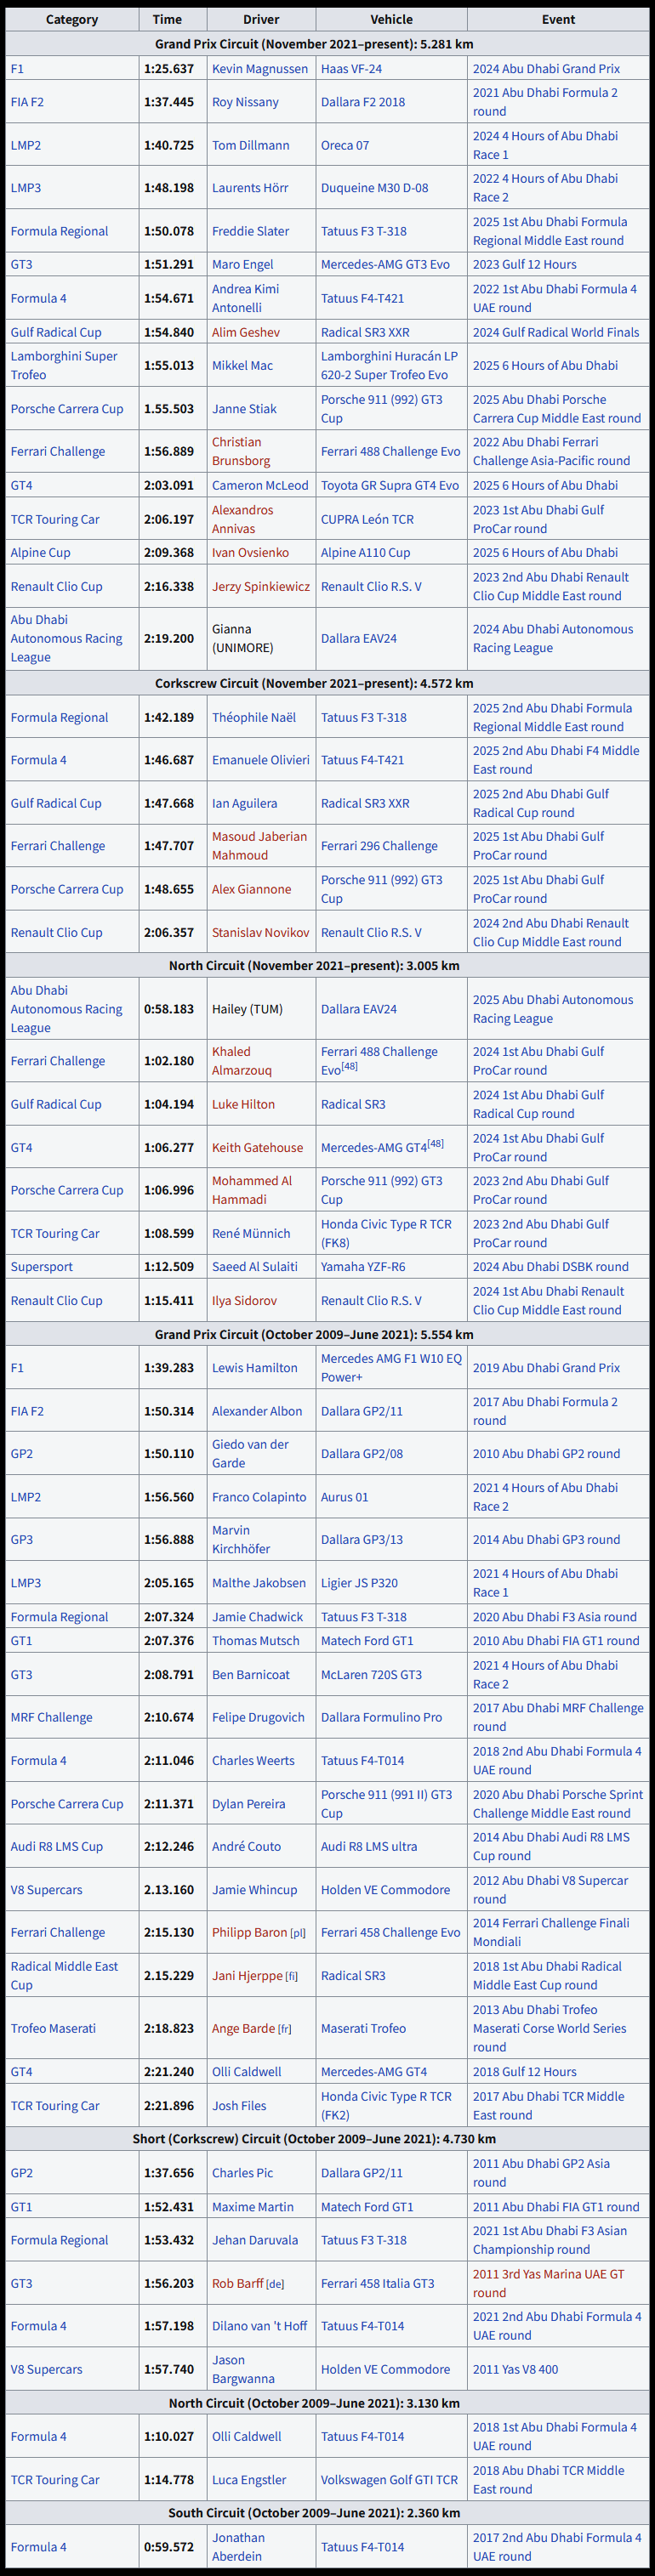Screen dimensions: 655x2576
Task: Open the red Keith Gatehouse link
Action: (257, 1147)
